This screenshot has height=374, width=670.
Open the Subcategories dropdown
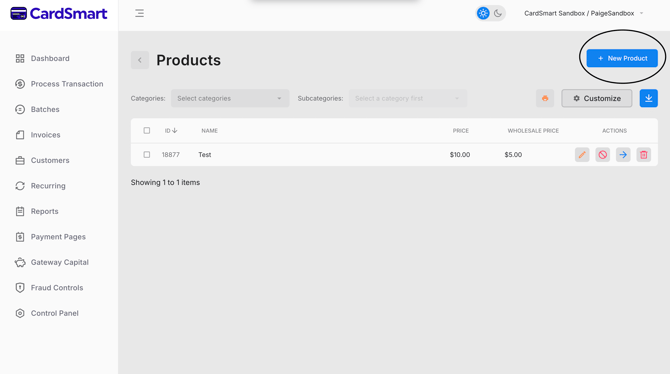pos(408,98)
